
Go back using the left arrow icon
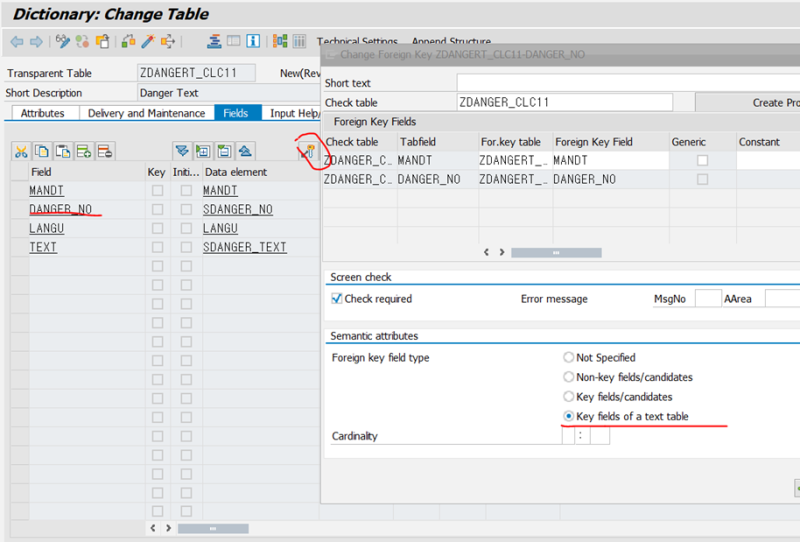[x=16, y=41]
